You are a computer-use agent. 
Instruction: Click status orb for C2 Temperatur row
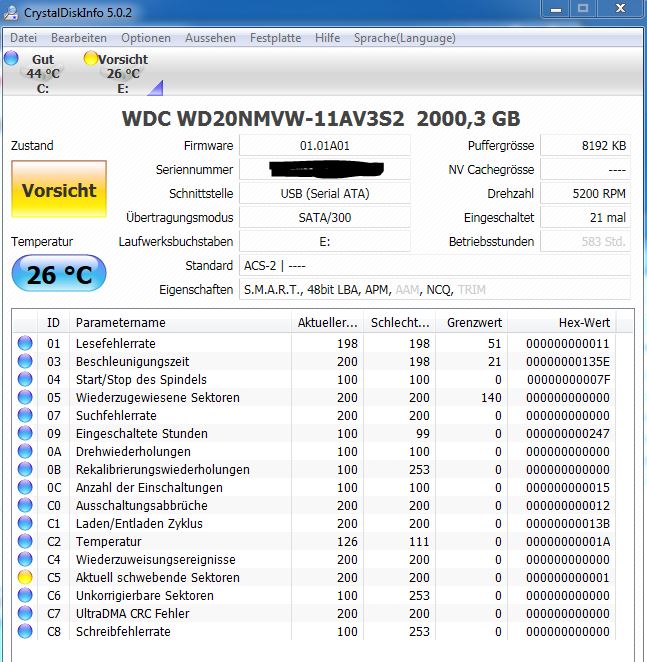pyautogui.click(x=25, y=541)
